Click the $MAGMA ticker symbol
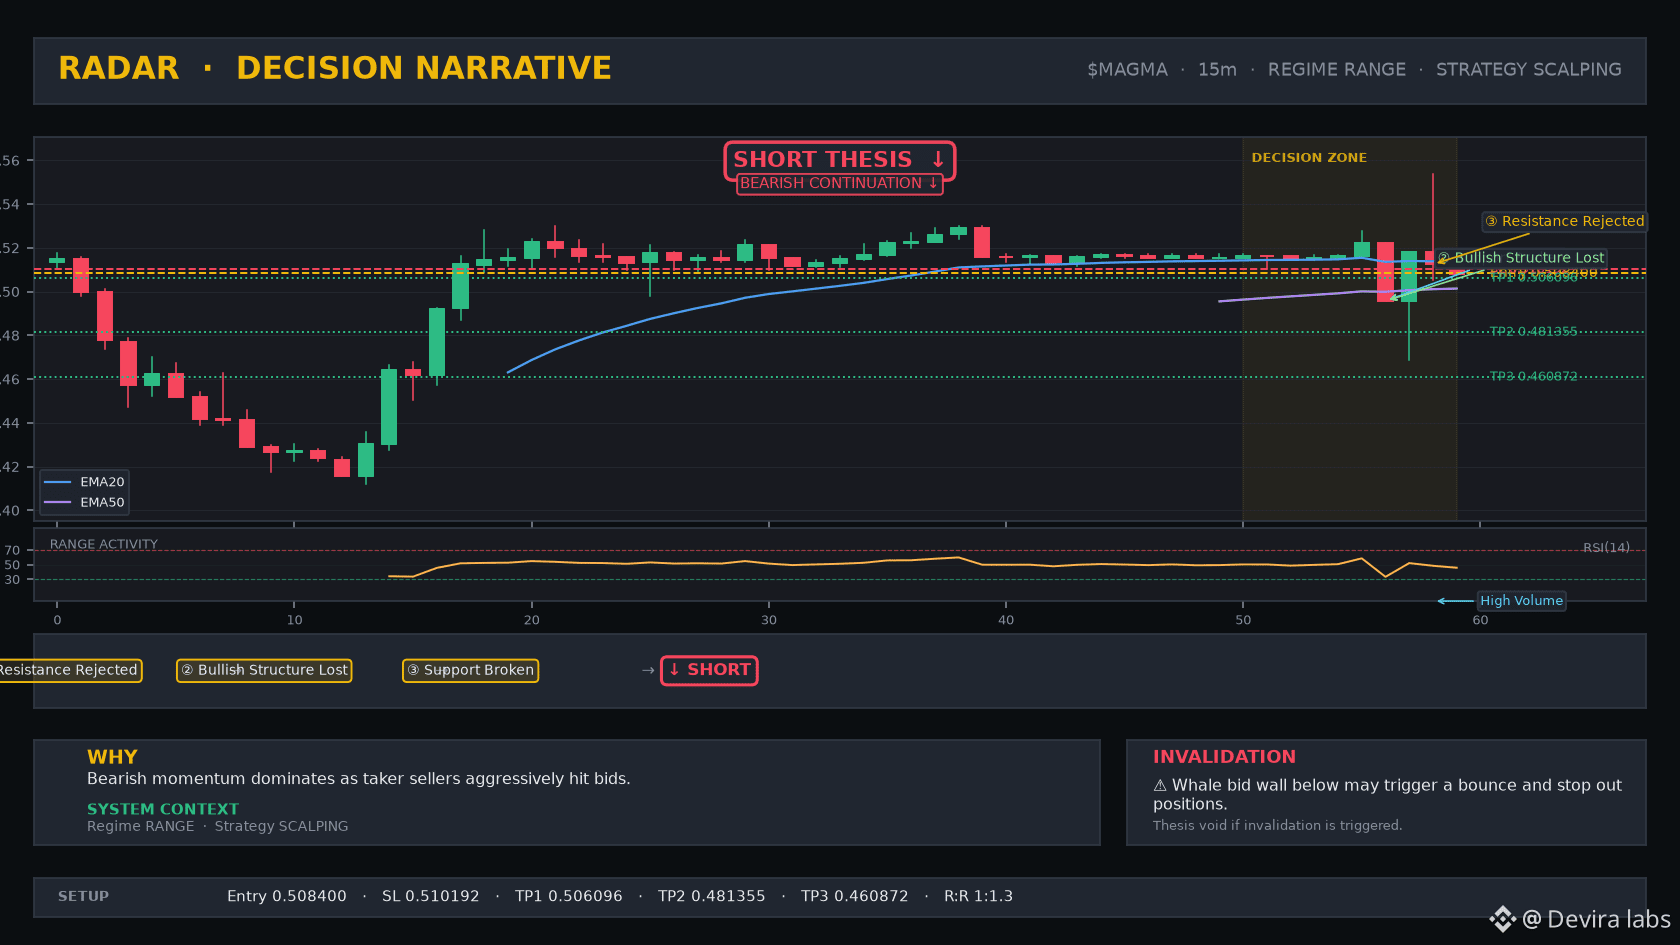The width and height of the screenshot is (1680, 945). click(x=1127, y=70)
